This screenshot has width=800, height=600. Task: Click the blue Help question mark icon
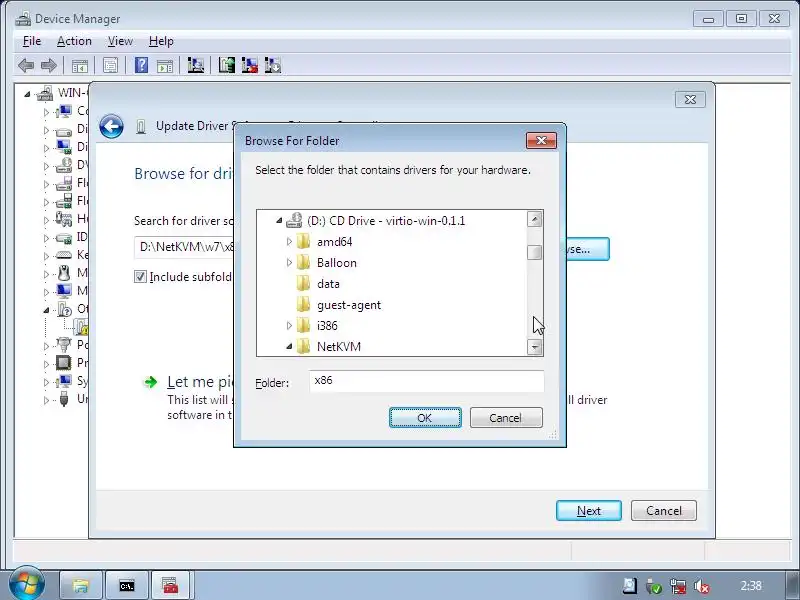141,65
